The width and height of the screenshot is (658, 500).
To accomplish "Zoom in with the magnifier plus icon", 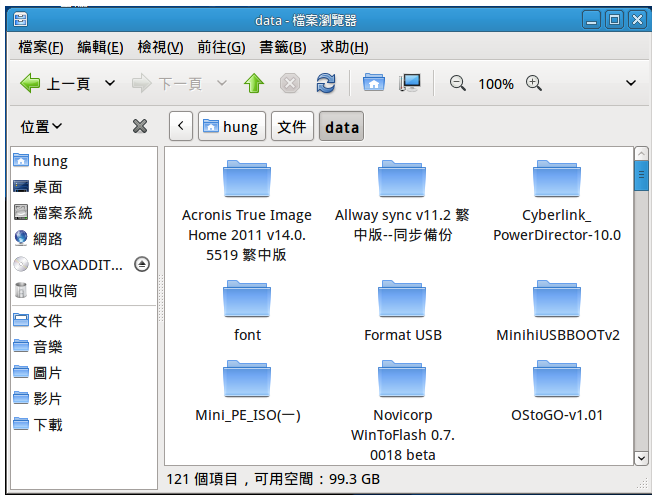I will (534, 83).
